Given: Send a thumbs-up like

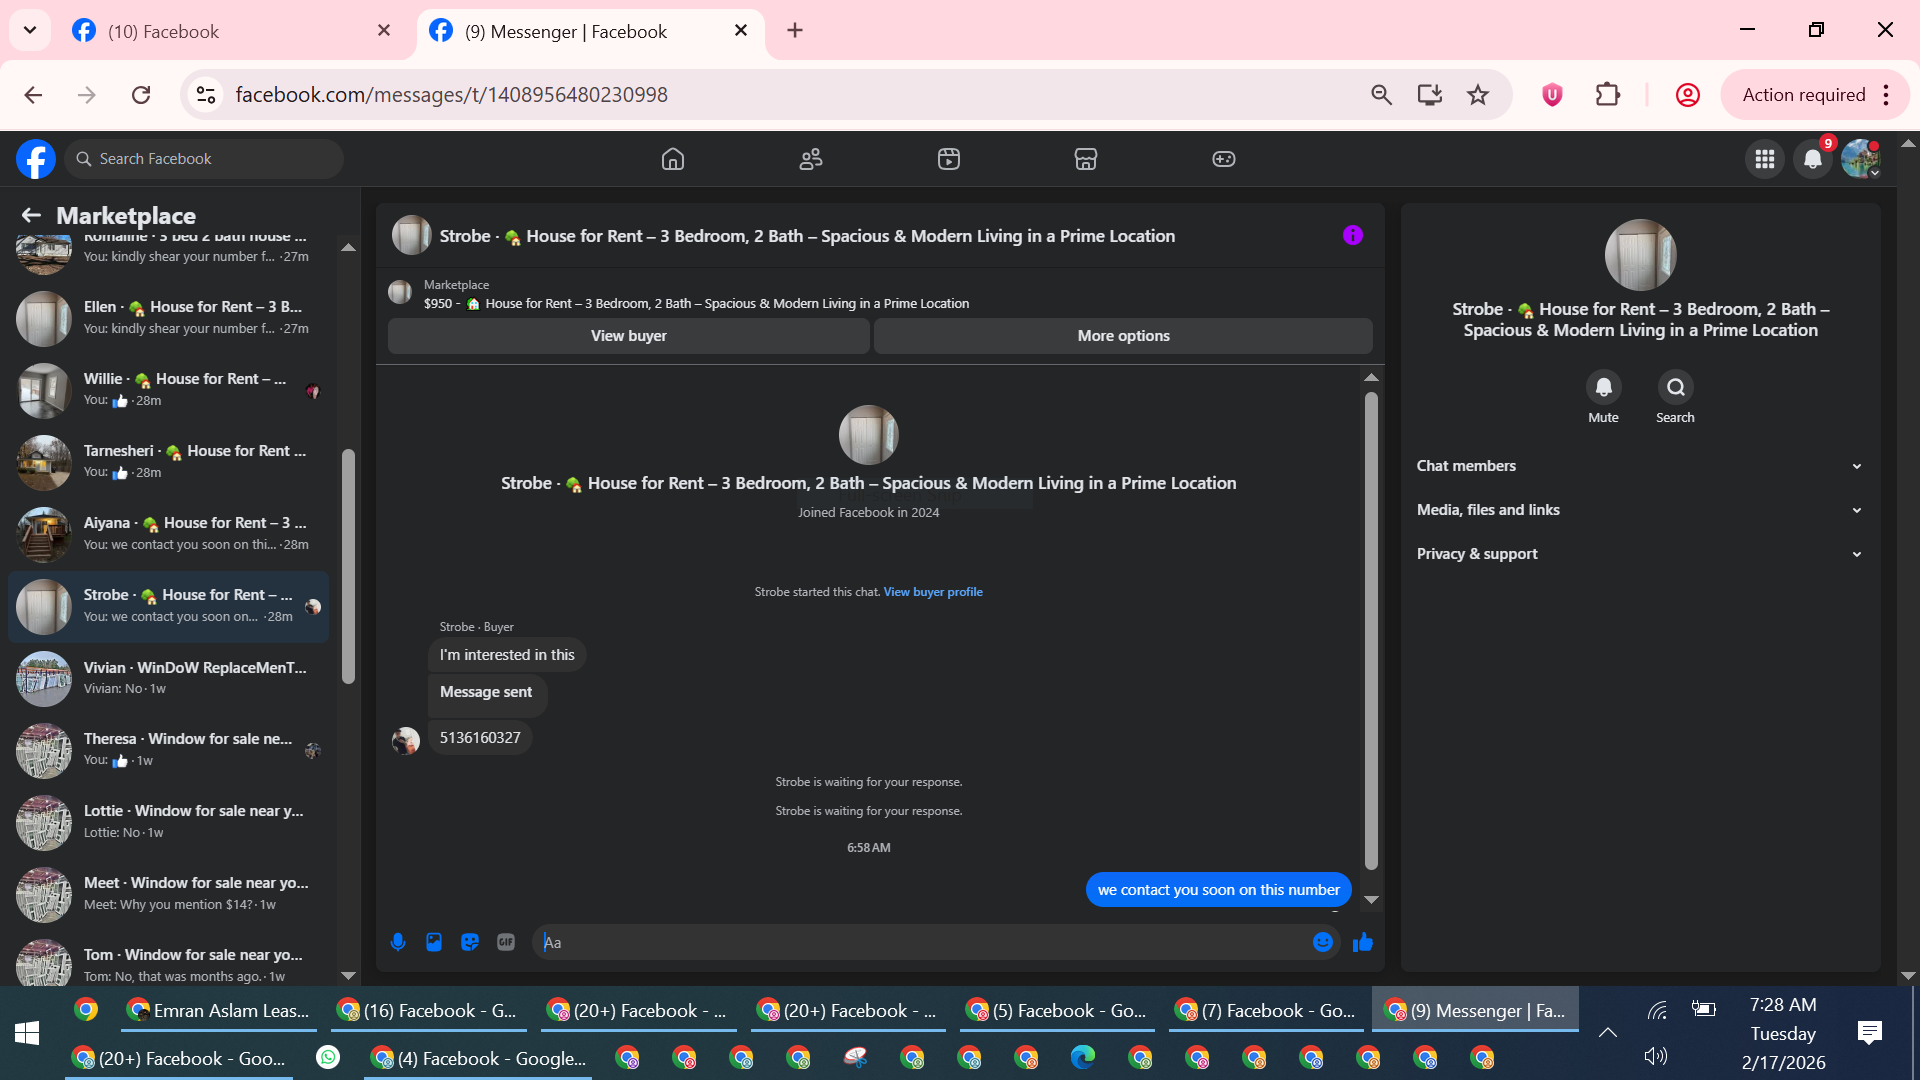Looking at the screenshot, I should (1362, 942).
